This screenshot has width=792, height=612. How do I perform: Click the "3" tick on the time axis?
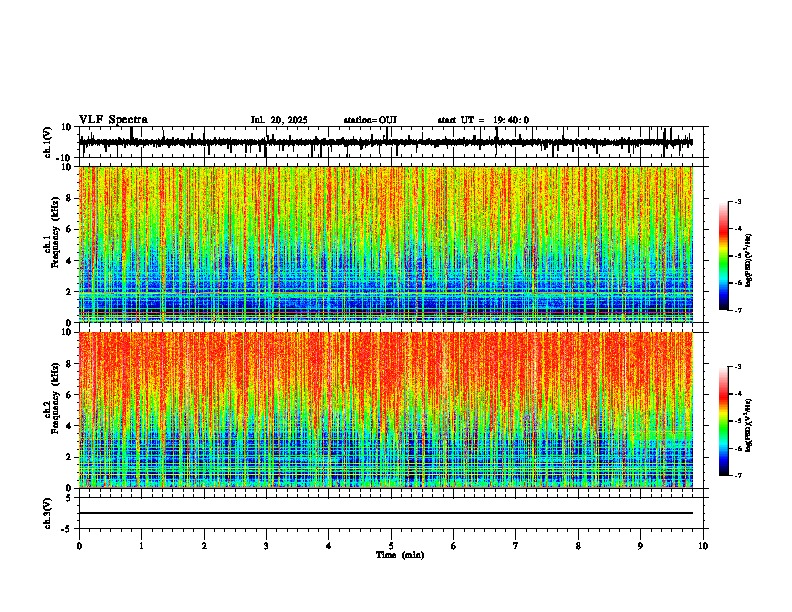click(266, 546)
